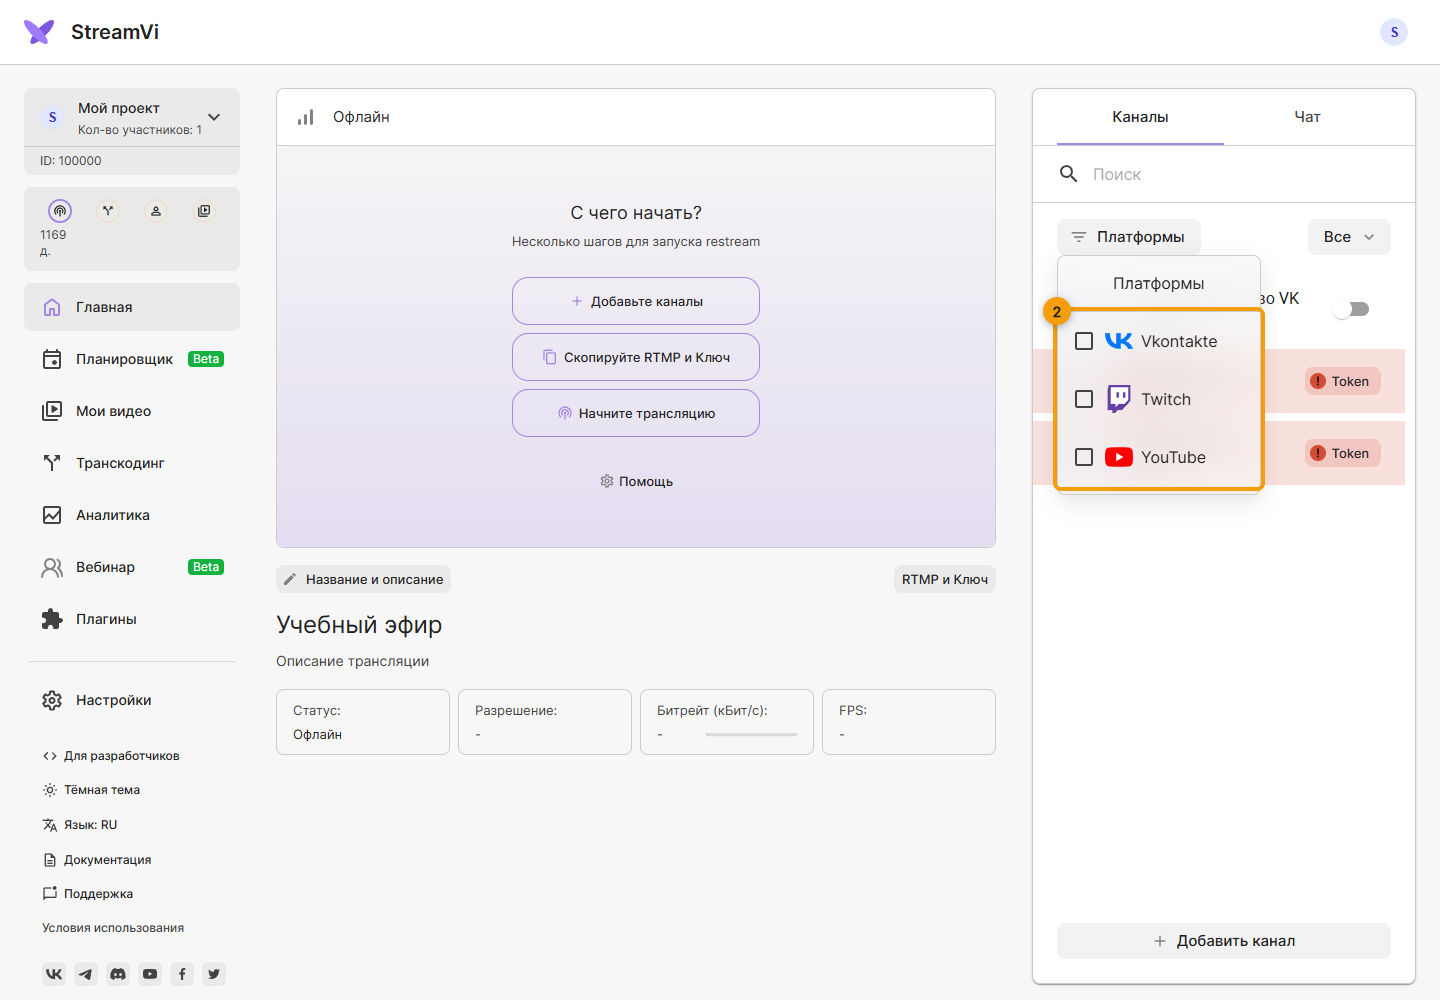Check the Vkontakte platform checkbox

coord(1084,341)
